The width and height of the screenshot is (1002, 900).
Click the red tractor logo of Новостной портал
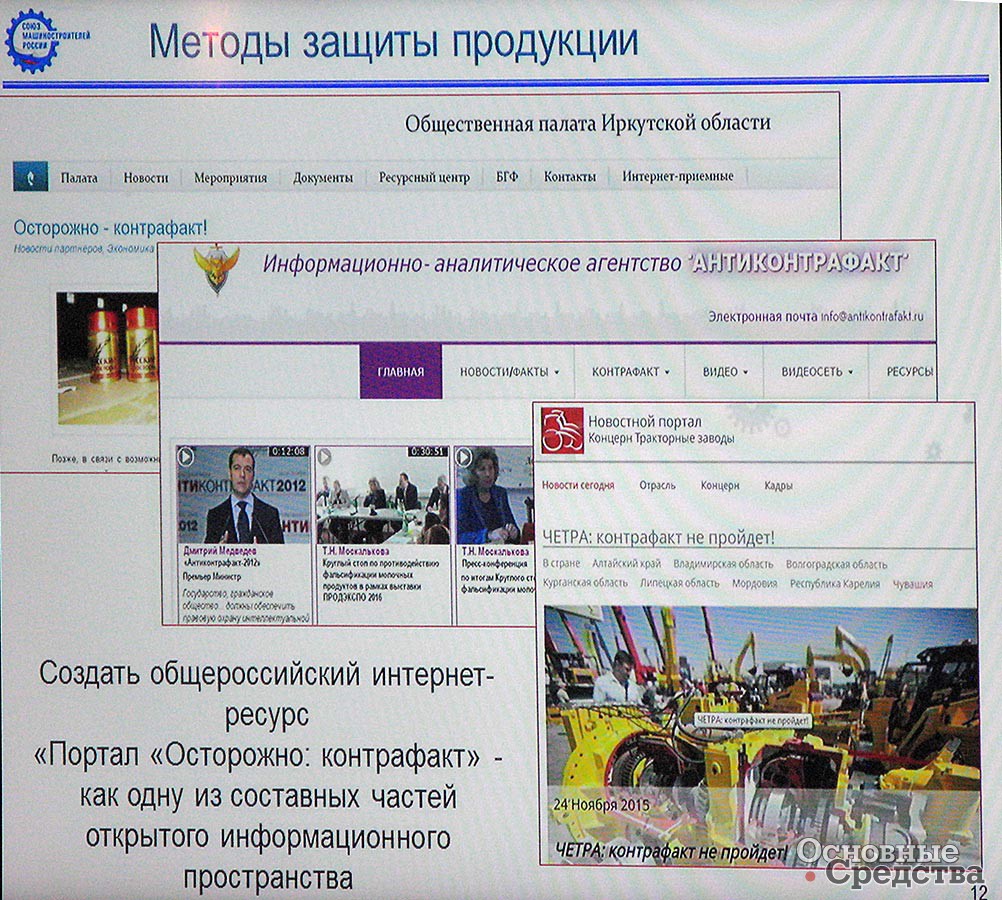click(562, 430)
